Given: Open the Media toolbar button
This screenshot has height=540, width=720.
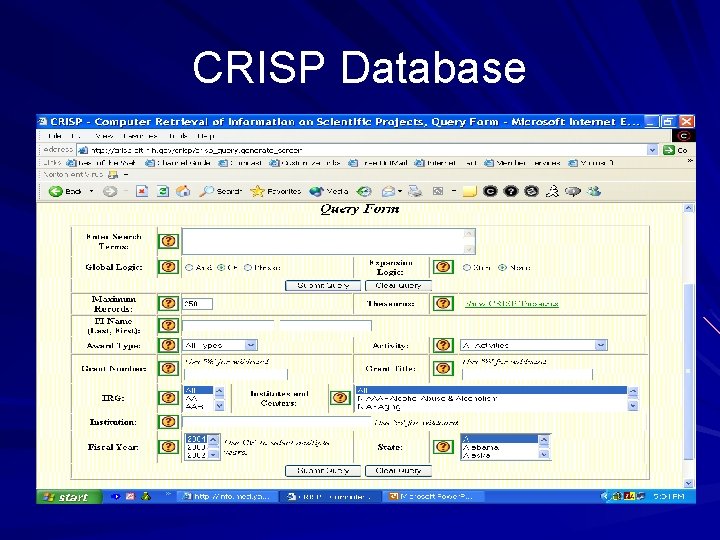Looking at the screenshot, I should tap(329, 191).
